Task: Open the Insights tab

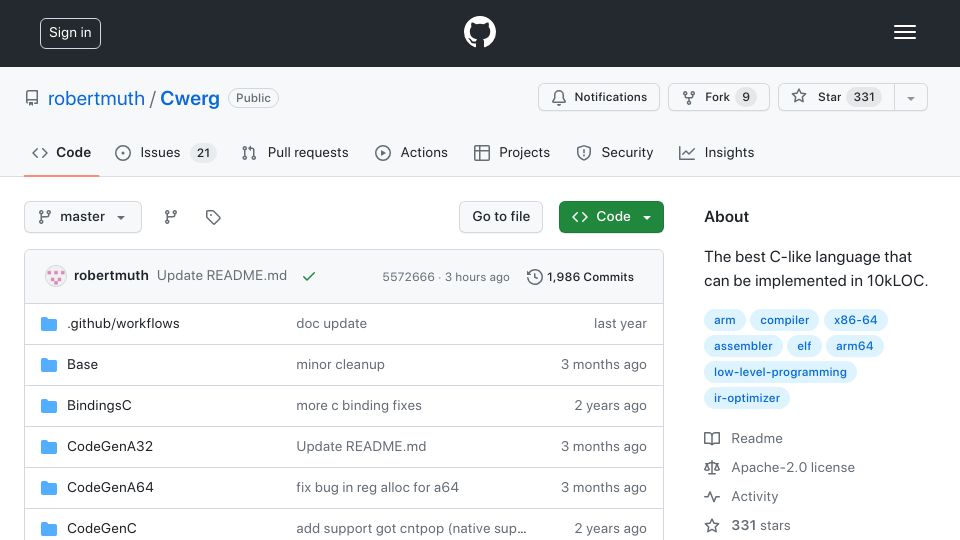Action: pos(717,152)
